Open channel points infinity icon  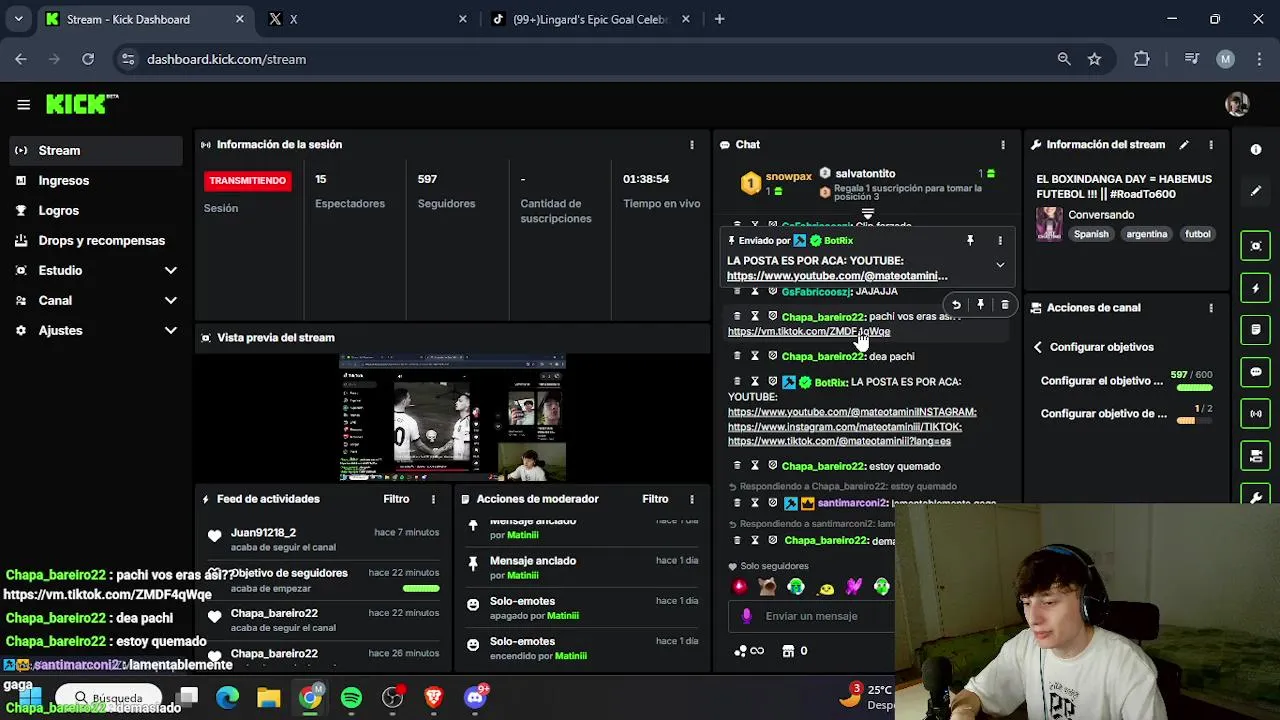749,651
